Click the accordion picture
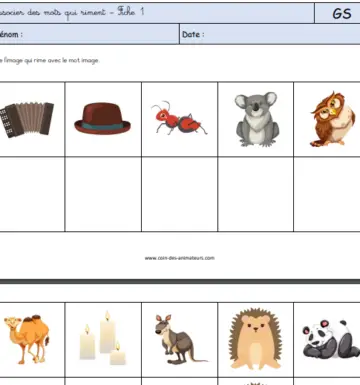The image size is (360, 385). (27, 119)
